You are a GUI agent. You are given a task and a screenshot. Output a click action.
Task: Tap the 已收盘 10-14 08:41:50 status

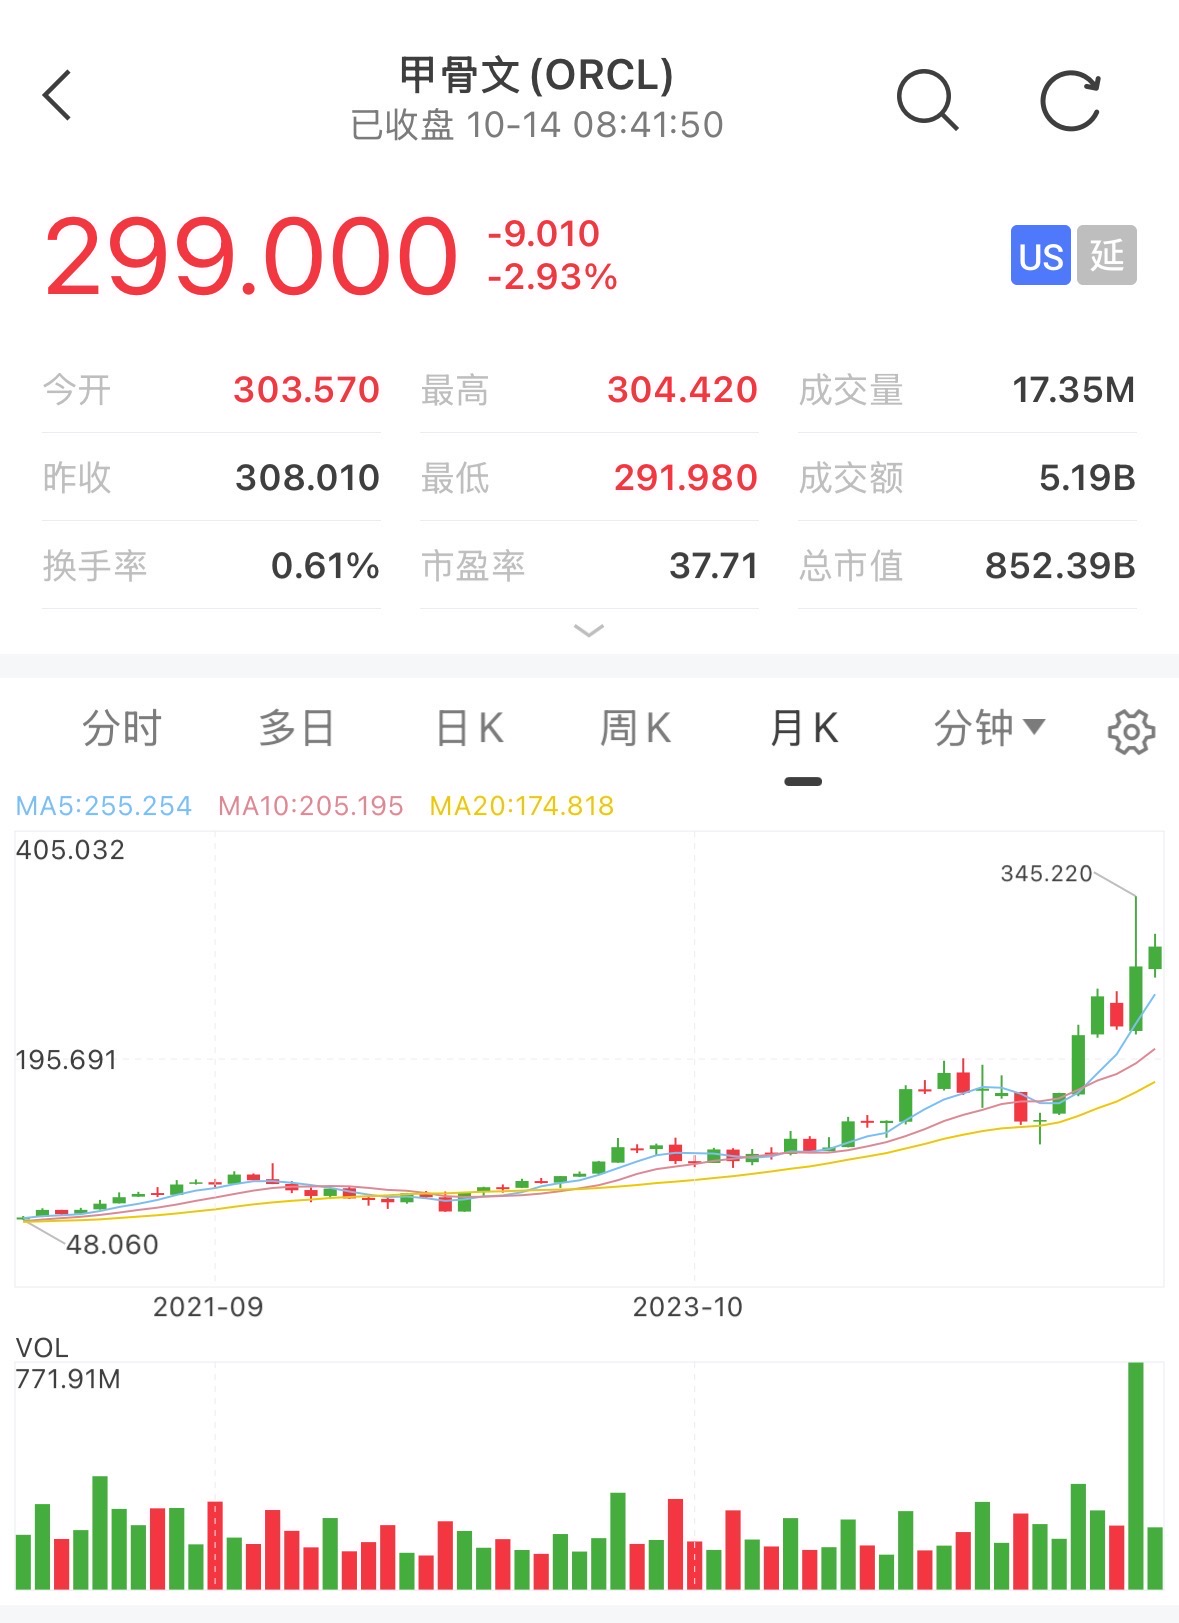click(537, 125)
